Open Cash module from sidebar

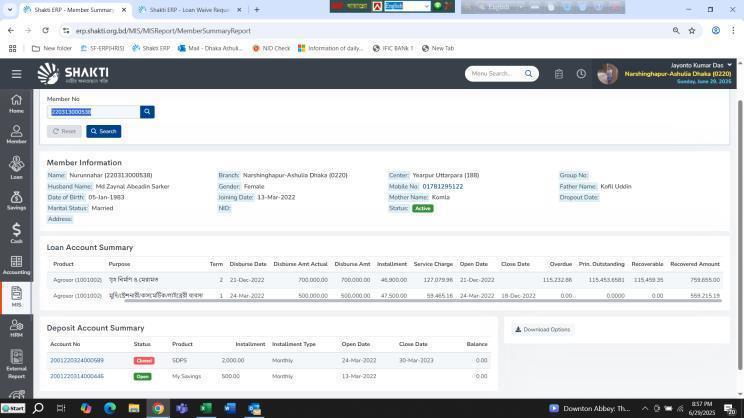[16, 233]
